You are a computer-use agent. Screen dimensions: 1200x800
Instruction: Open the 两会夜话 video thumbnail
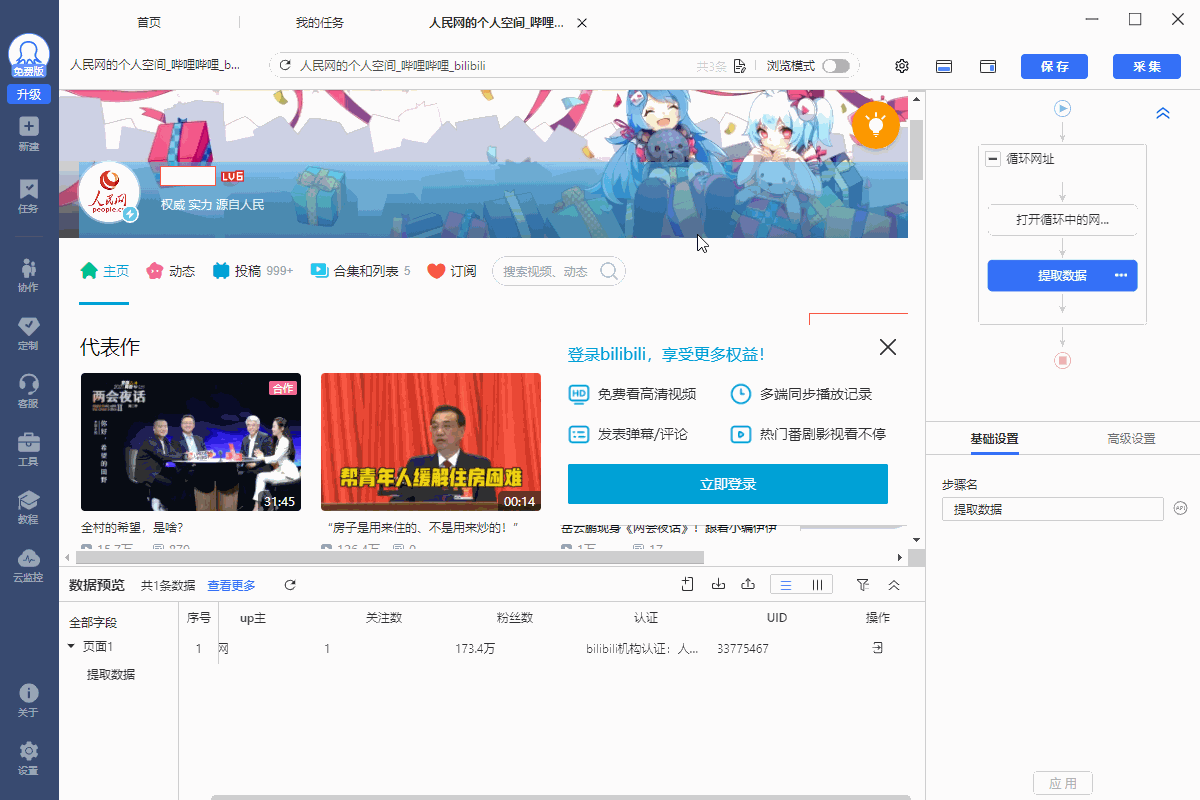pyautogui.click(x=191, y=442)
